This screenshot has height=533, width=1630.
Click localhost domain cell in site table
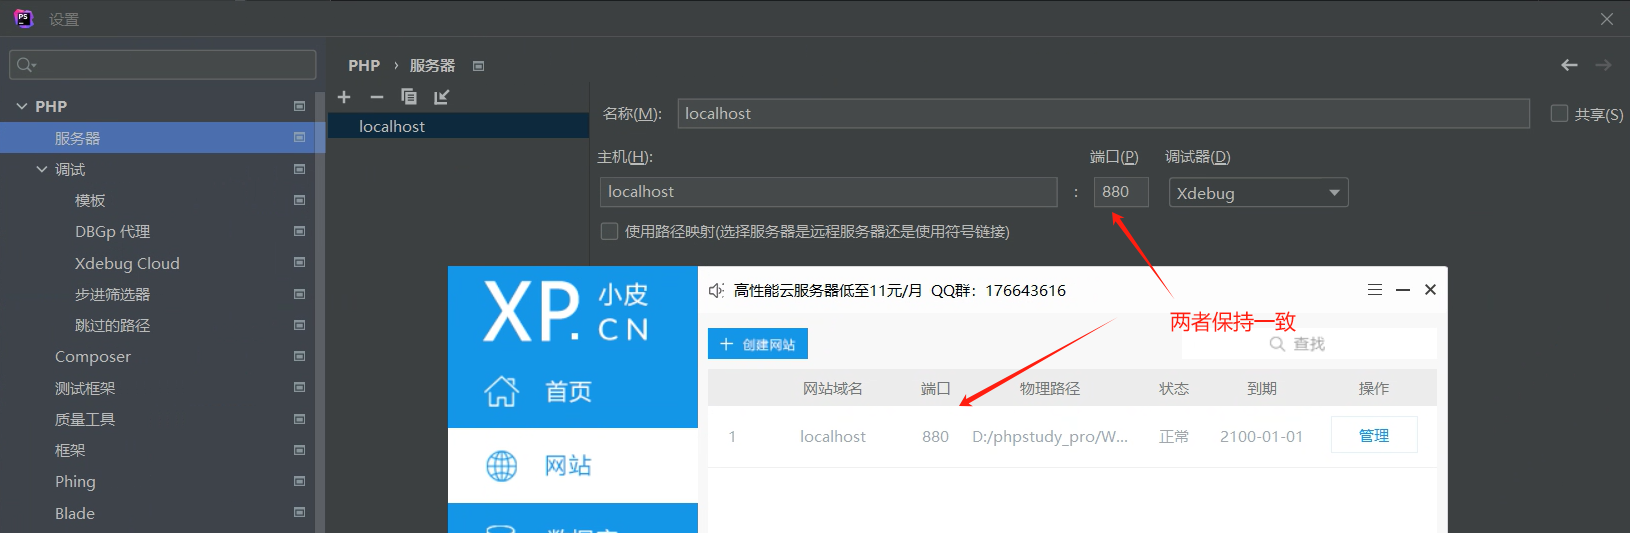coord(833,436)
